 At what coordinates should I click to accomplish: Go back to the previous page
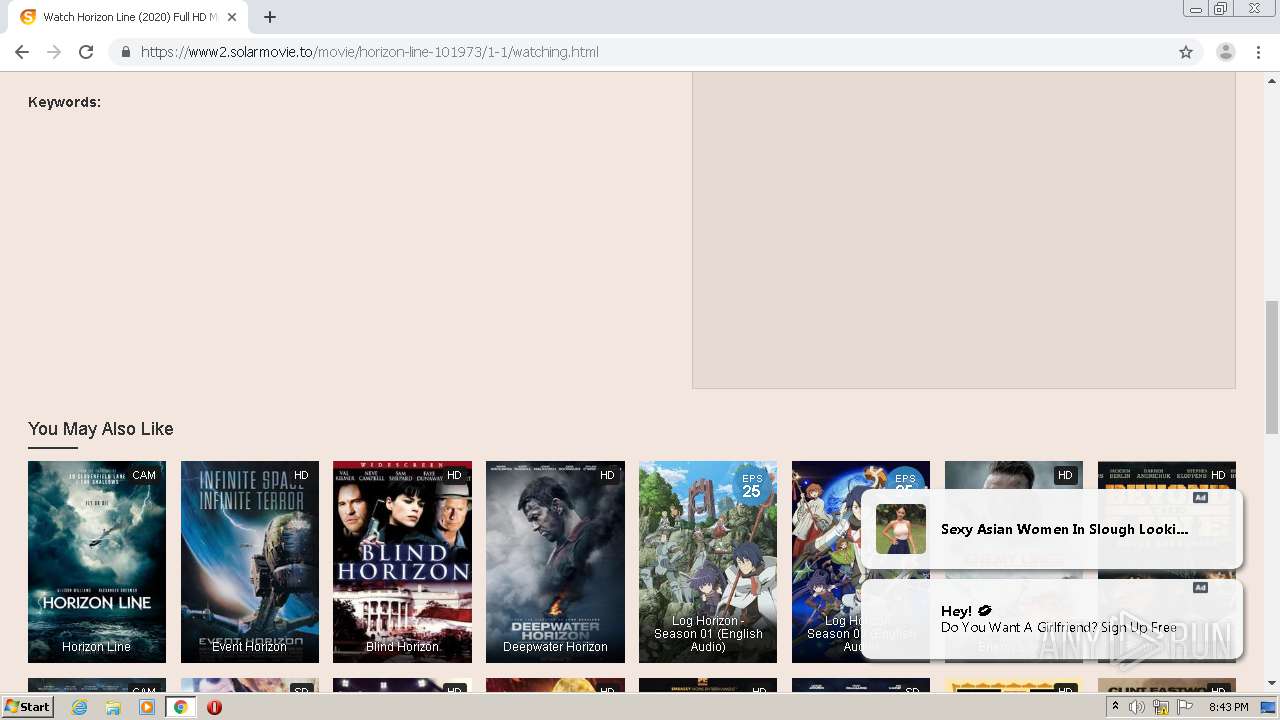pyautogui.click(x=22, y=52)
